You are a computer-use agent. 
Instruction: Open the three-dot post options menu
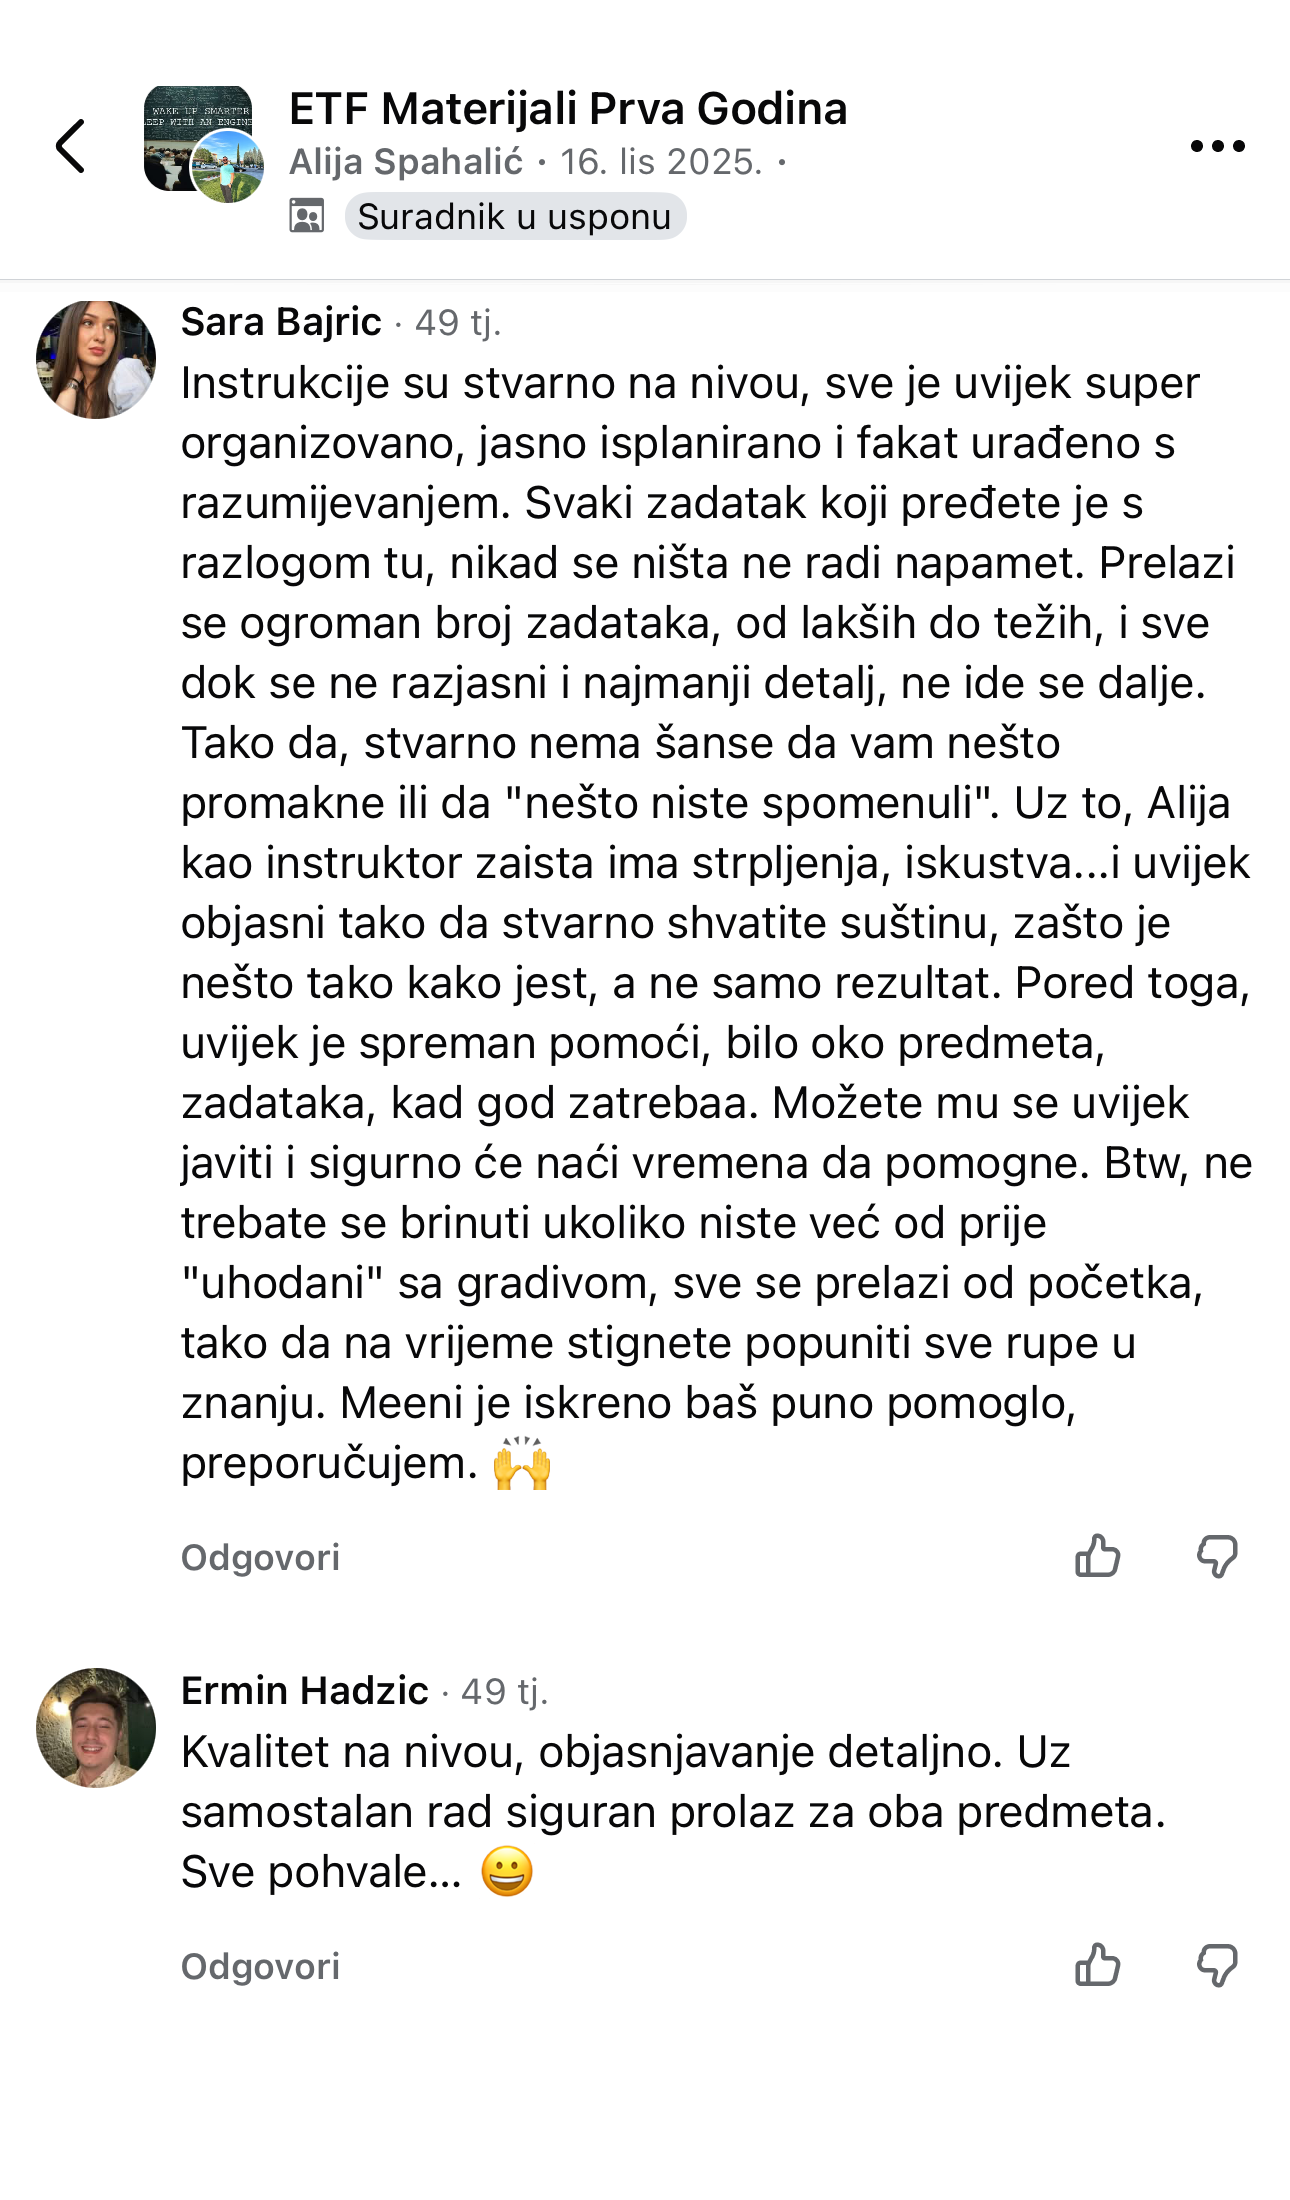tap(1217, 146)
